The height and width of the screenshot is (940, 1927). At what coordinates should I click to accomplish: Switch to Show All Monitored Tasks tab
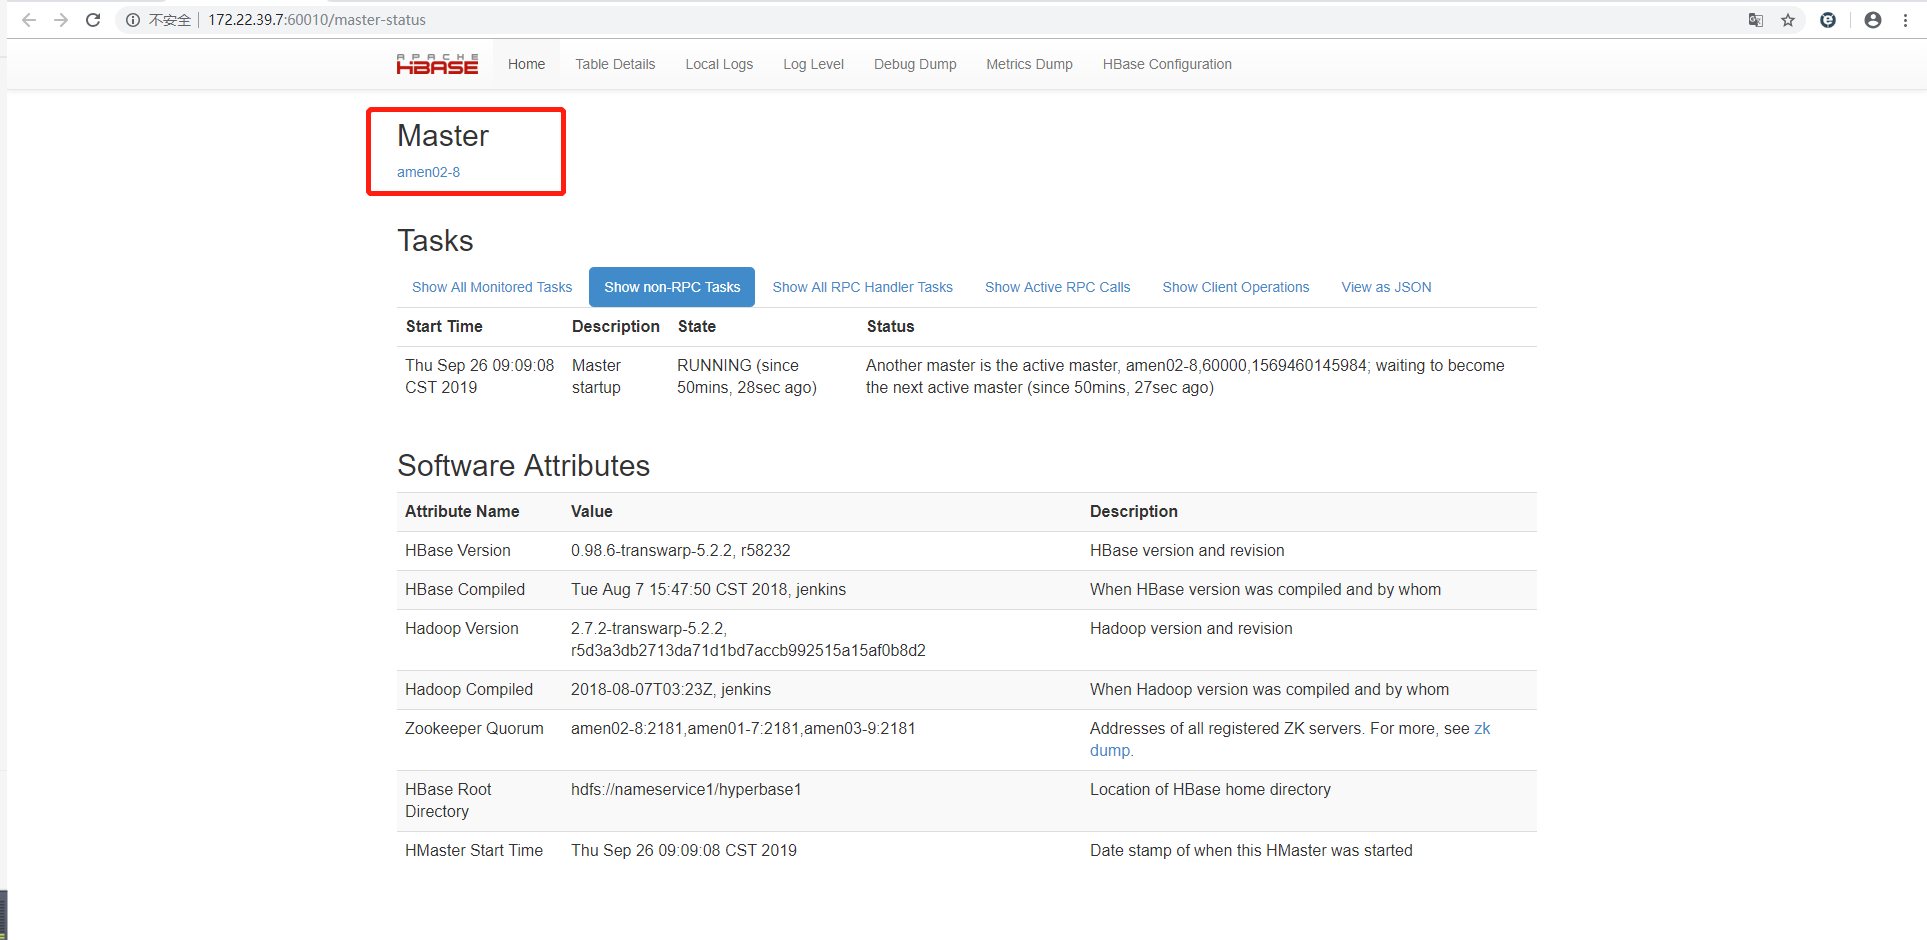tap(492, 287)
